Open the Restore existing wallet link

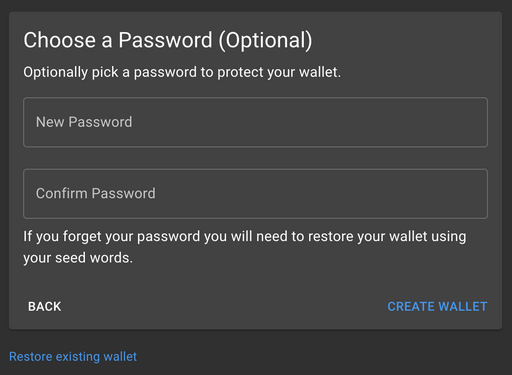click(x=73, y=357)
